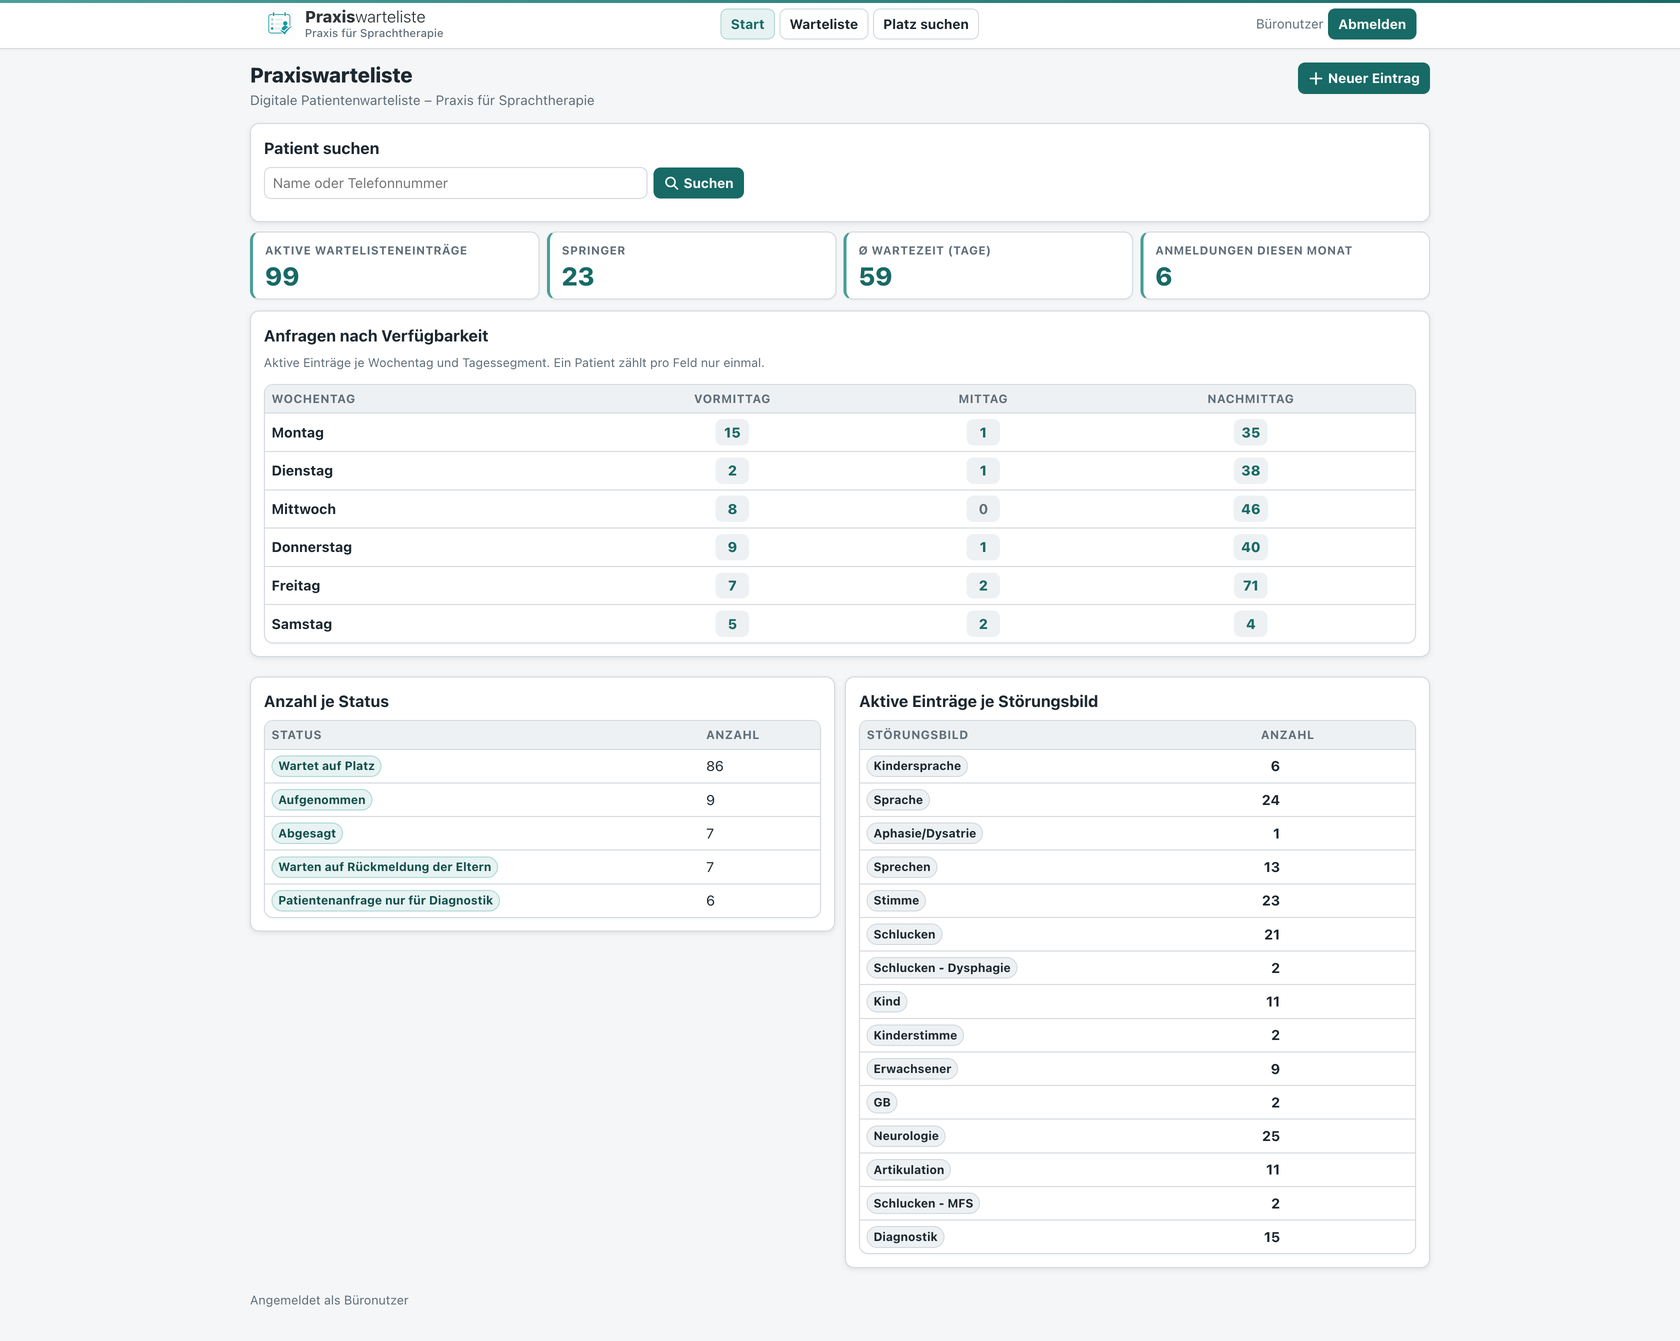Click the Samstag row label
Image resolution: width=1680 pixels, height=1341 pixels.
pos(302,624)
